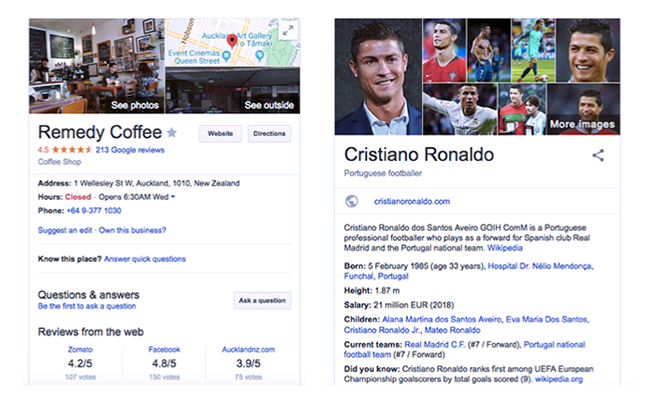
Task: Click the Ask a question button
Action: click(262, 300)
